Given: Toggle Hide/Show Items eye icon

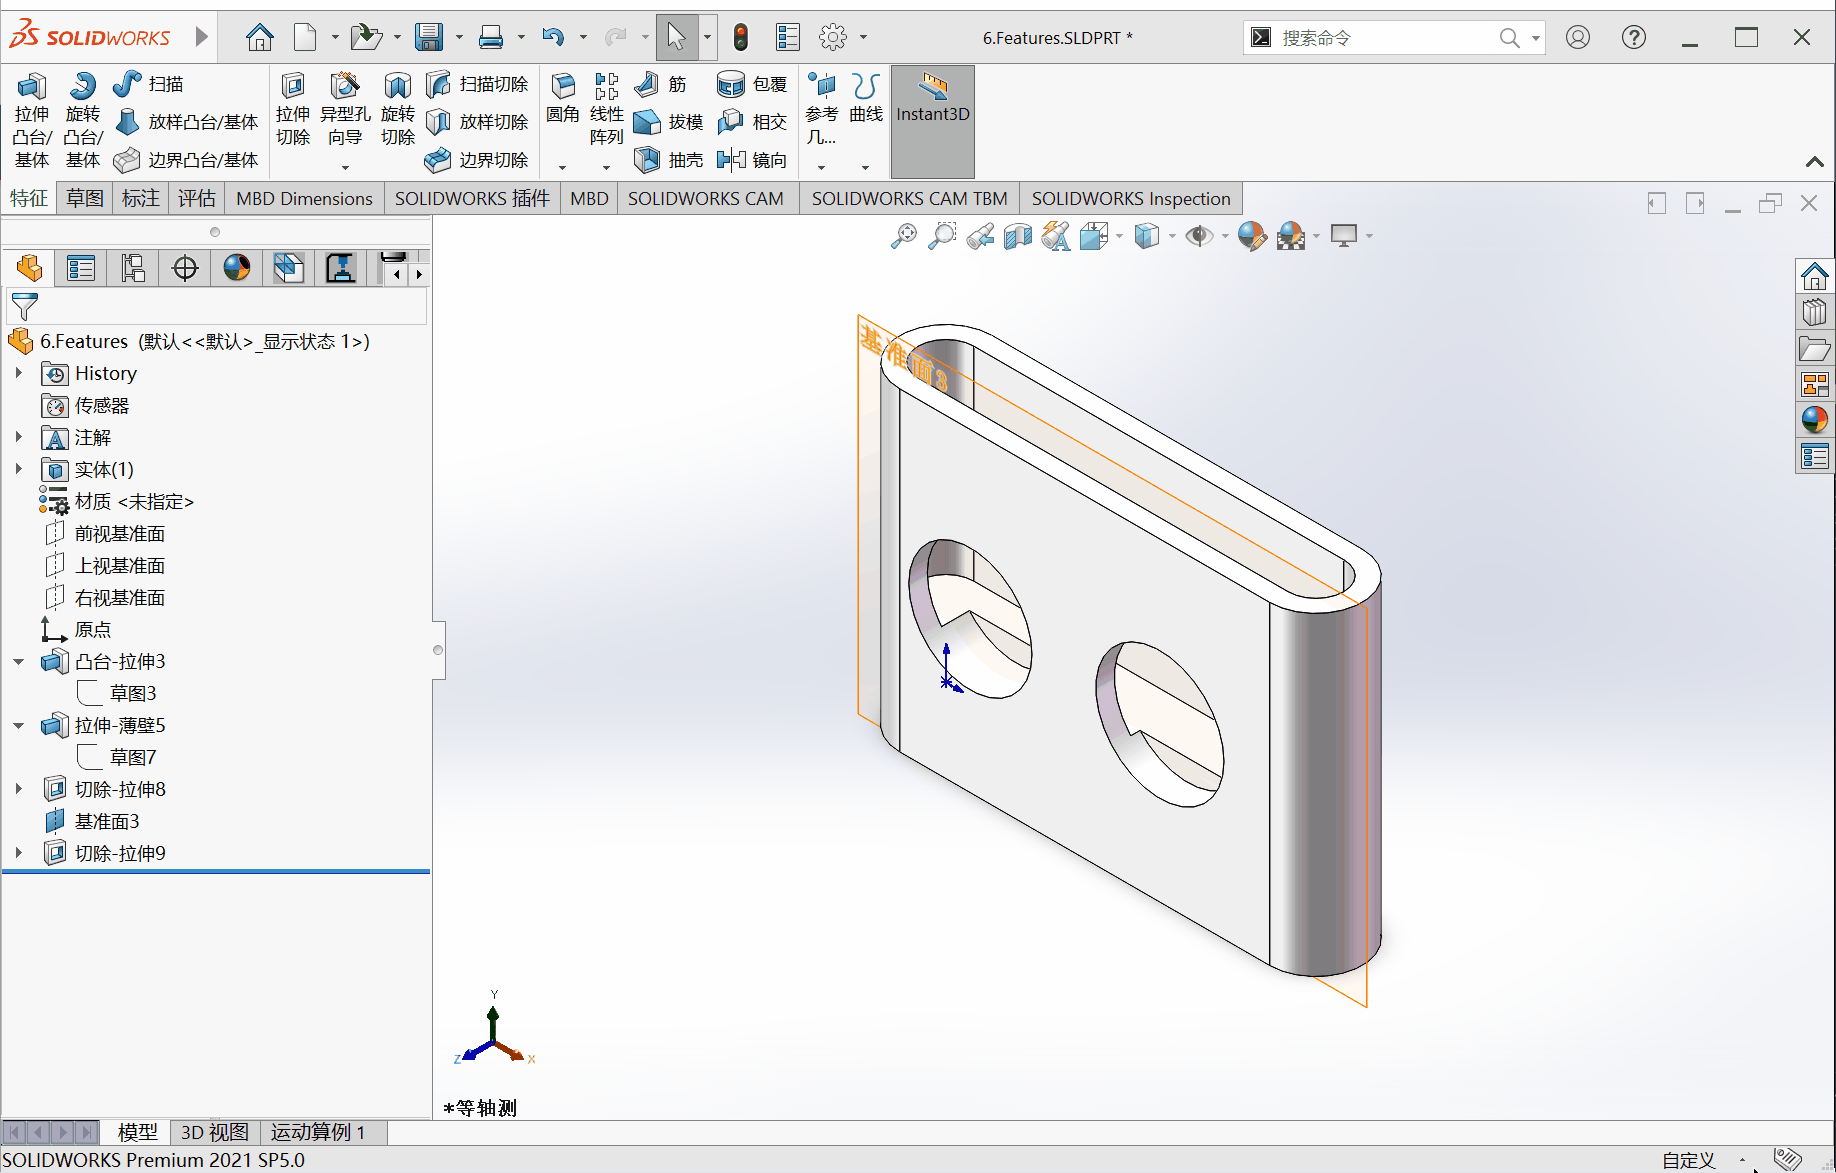Looking at the screenshot, I should [1199, 236].
